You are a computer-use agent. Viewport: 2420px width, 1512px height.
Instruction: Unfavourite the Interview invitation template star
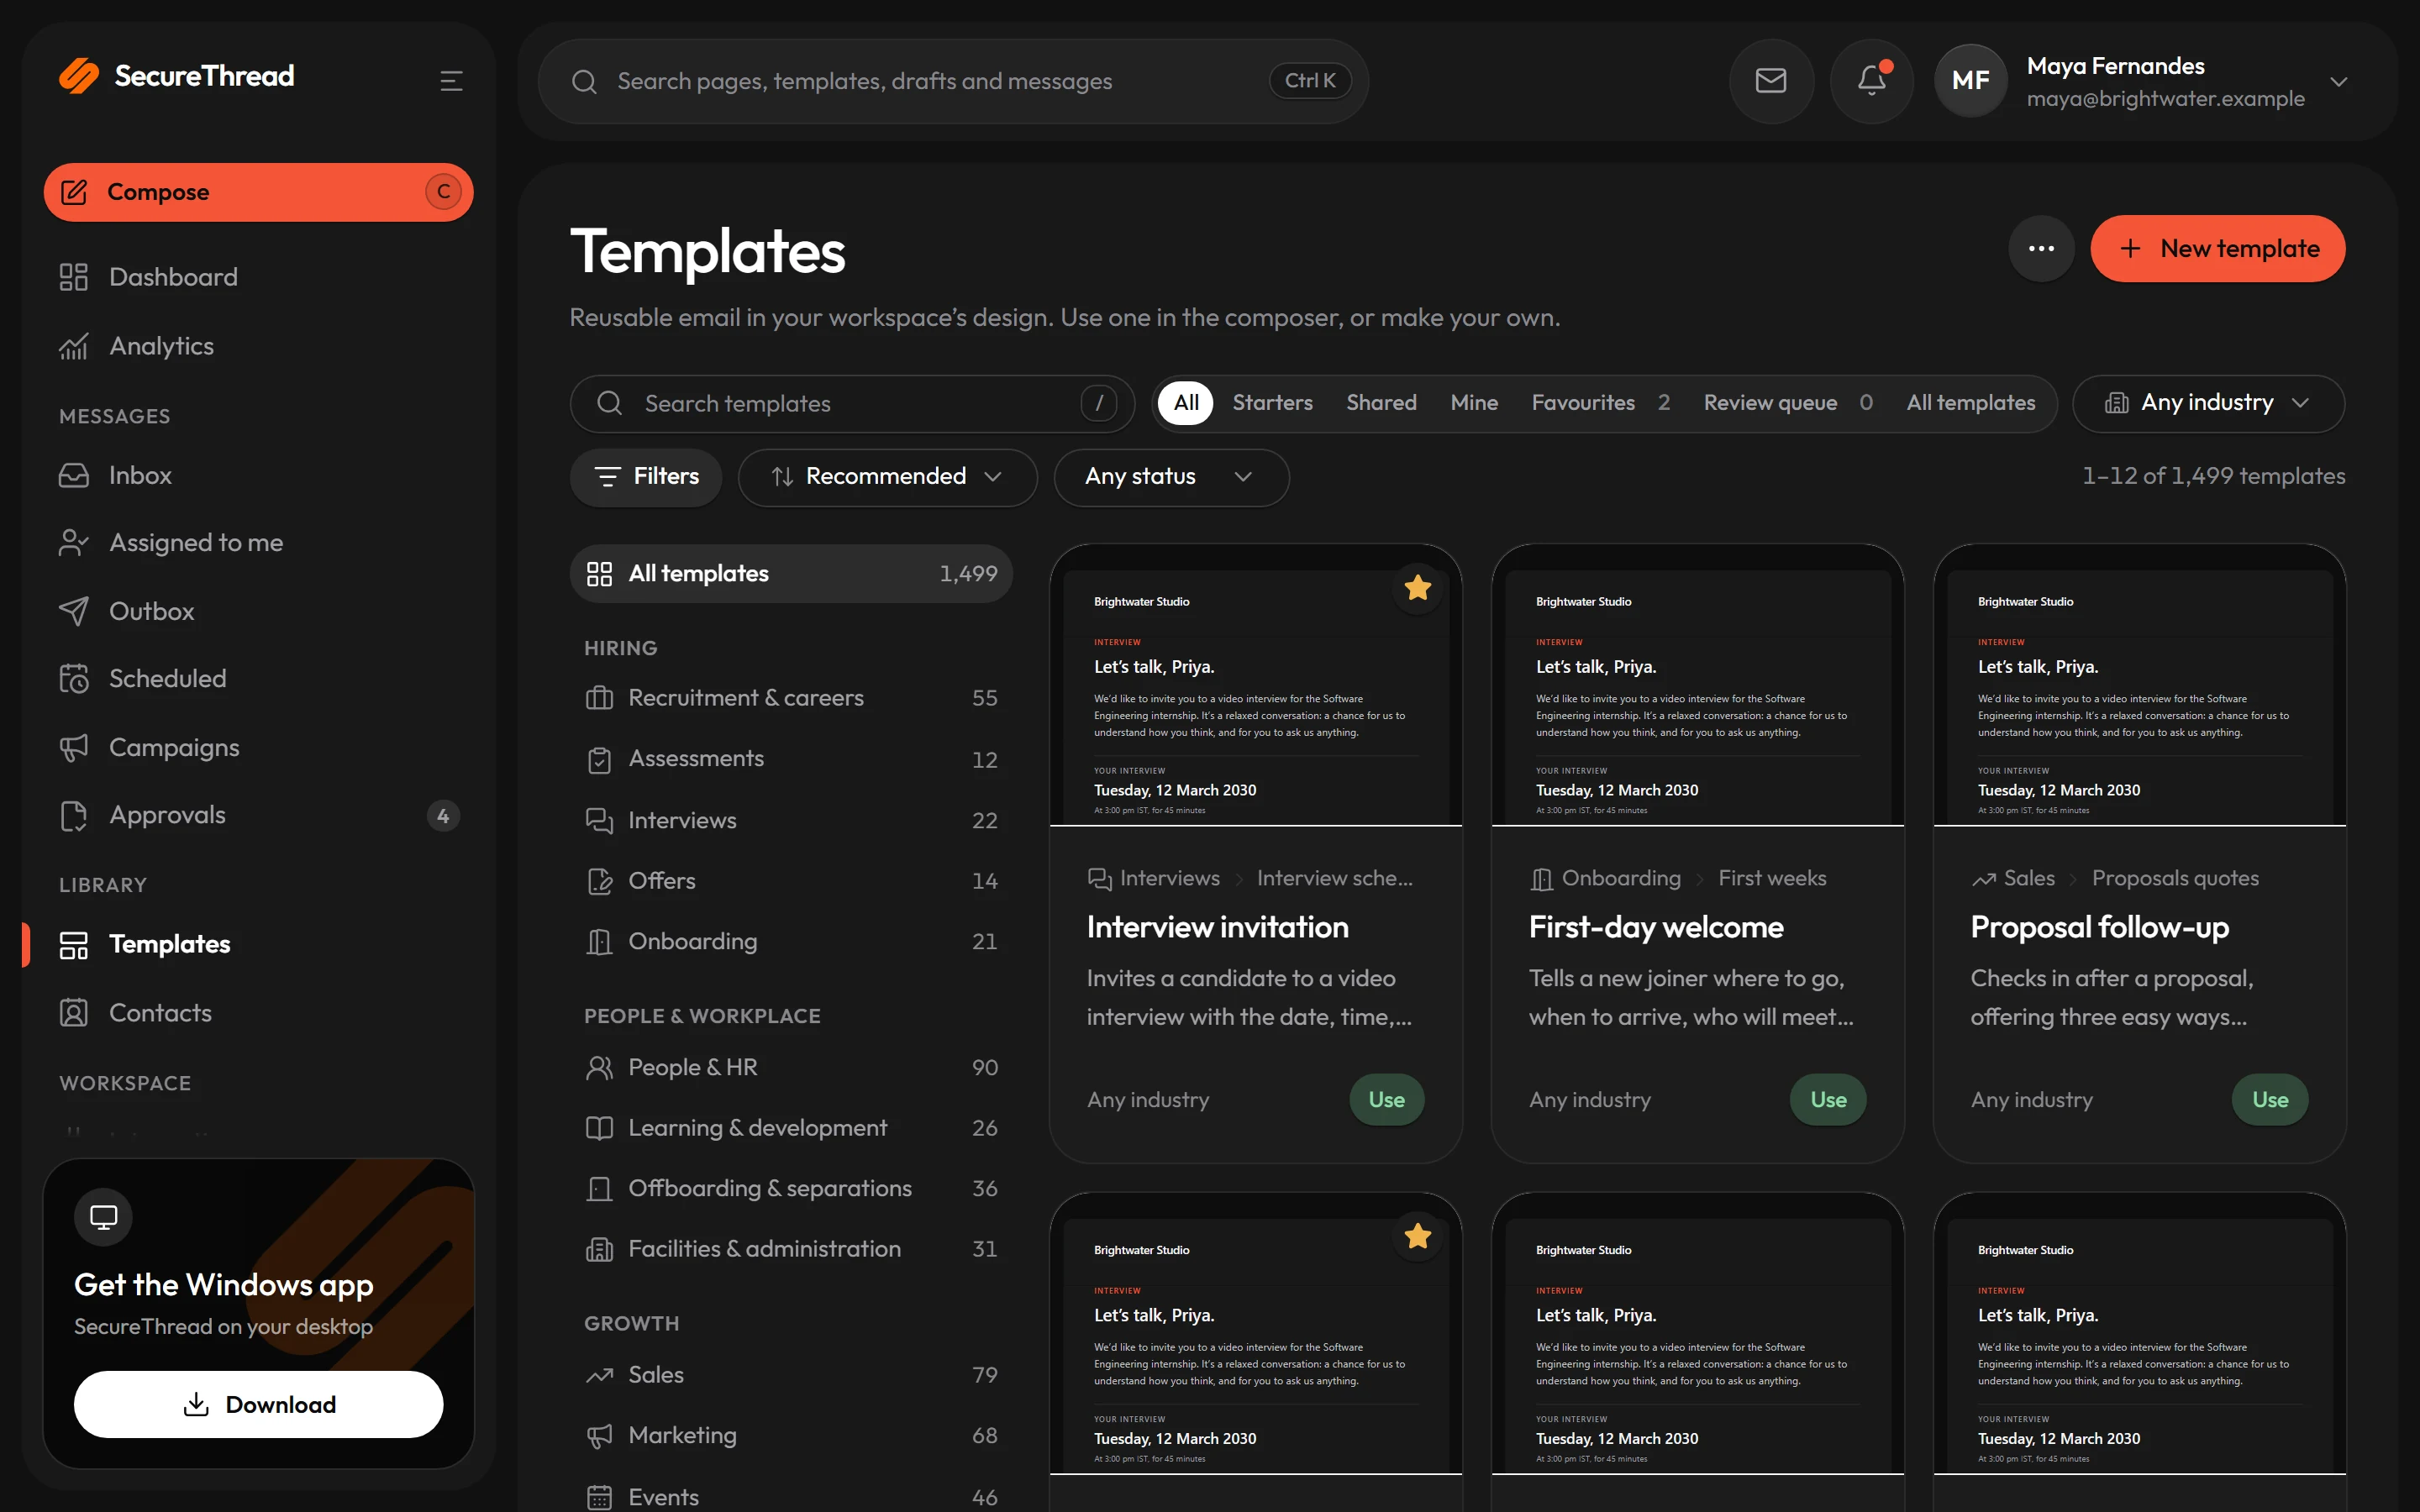point(1417,588)
